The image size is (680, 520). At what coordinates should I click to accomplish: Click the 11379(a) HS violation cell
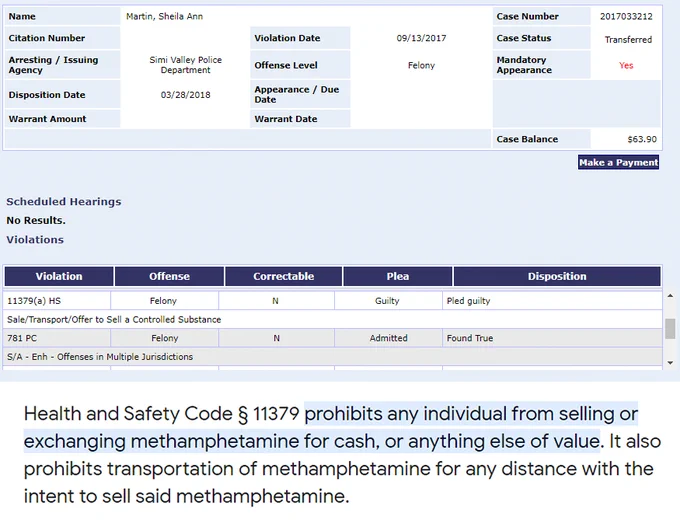pos(57,301)
